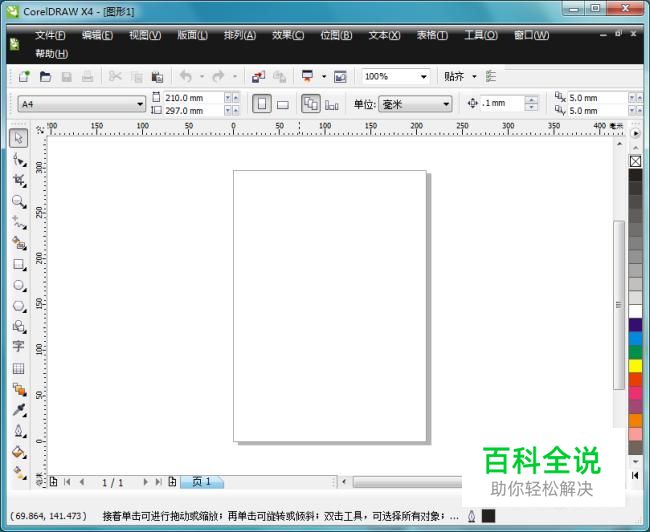Screen dimensions: 650x532
Task: Click the Save icon
Action: point(66,77)
